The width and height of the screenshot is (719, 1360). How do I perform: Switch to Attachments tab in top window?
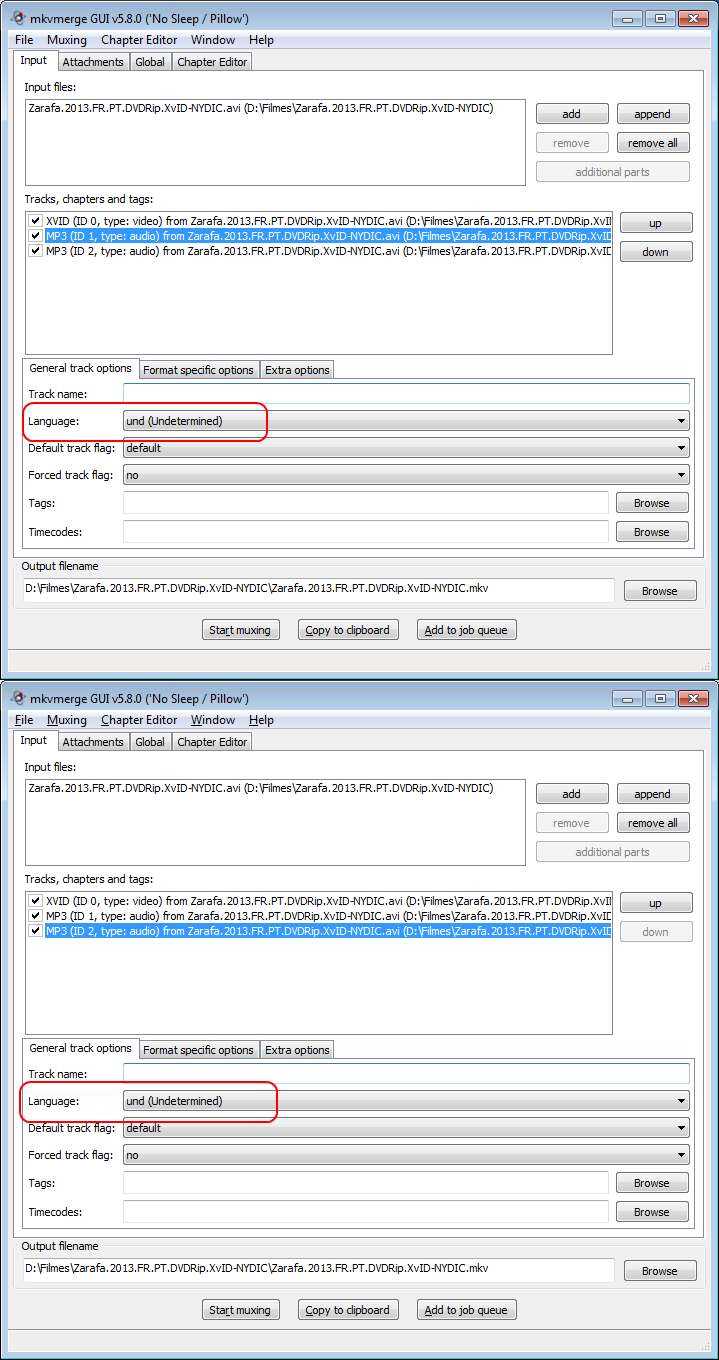coord(93,62)
